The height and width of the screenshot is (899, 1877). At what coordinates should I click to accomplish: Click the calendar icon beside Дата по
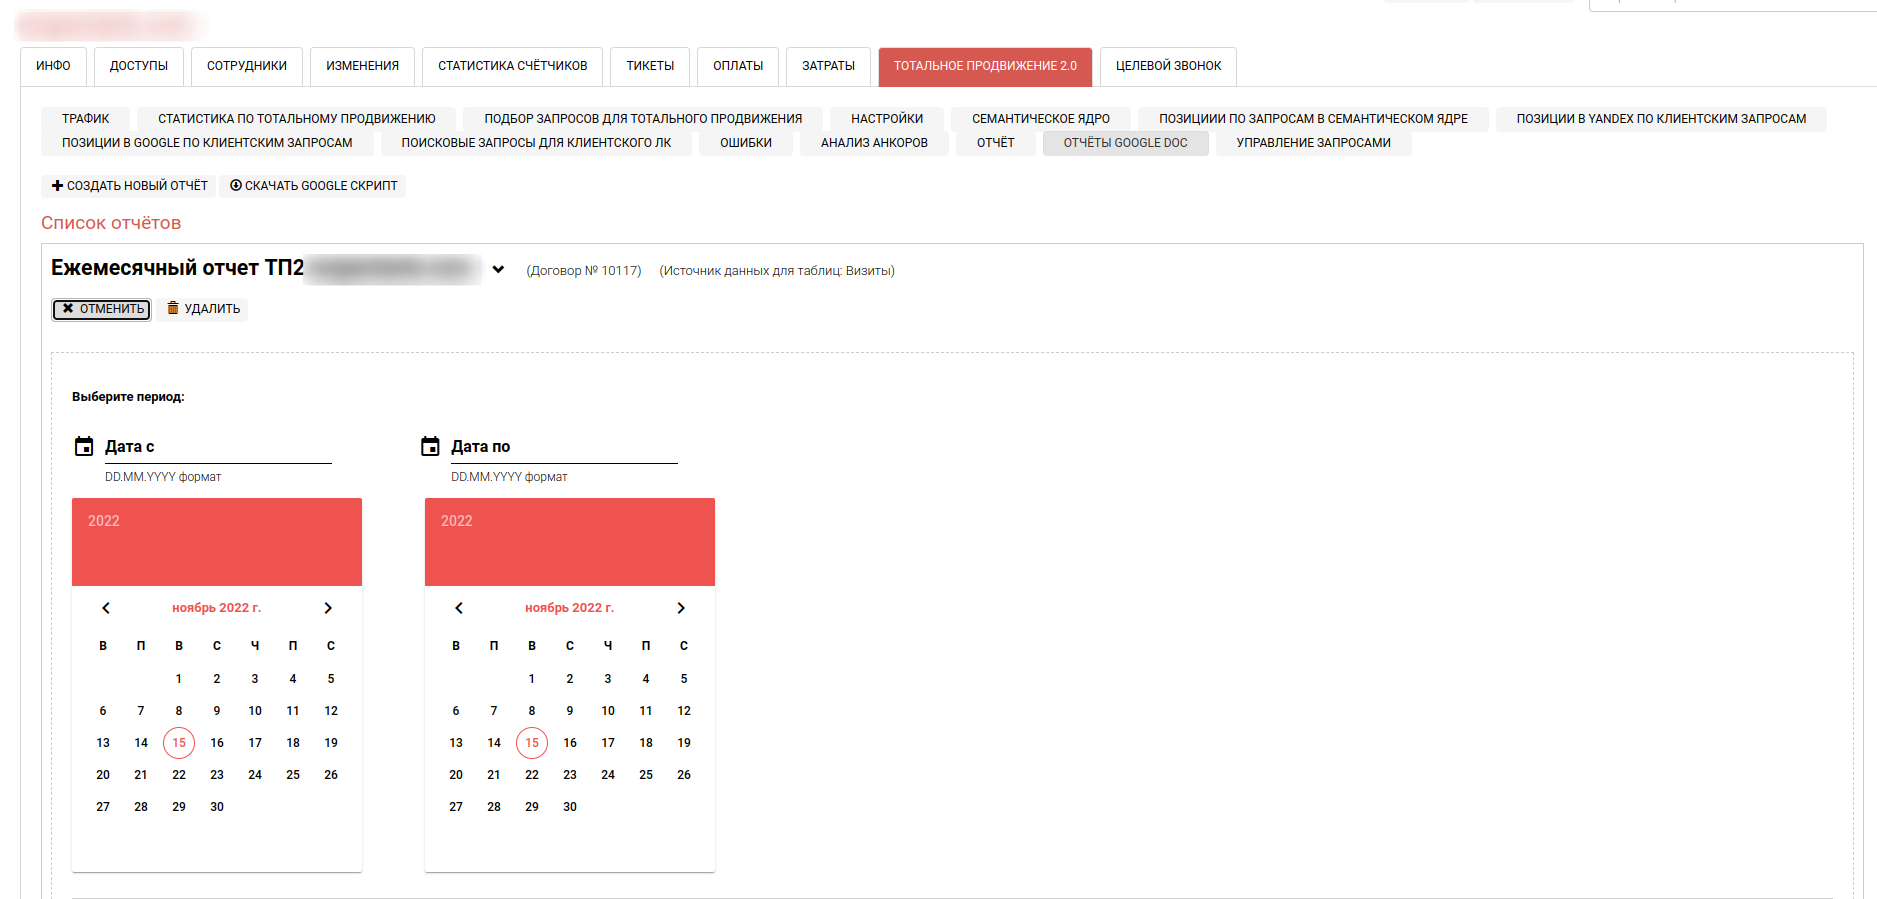pyautogui.click(x=430, y=447)
